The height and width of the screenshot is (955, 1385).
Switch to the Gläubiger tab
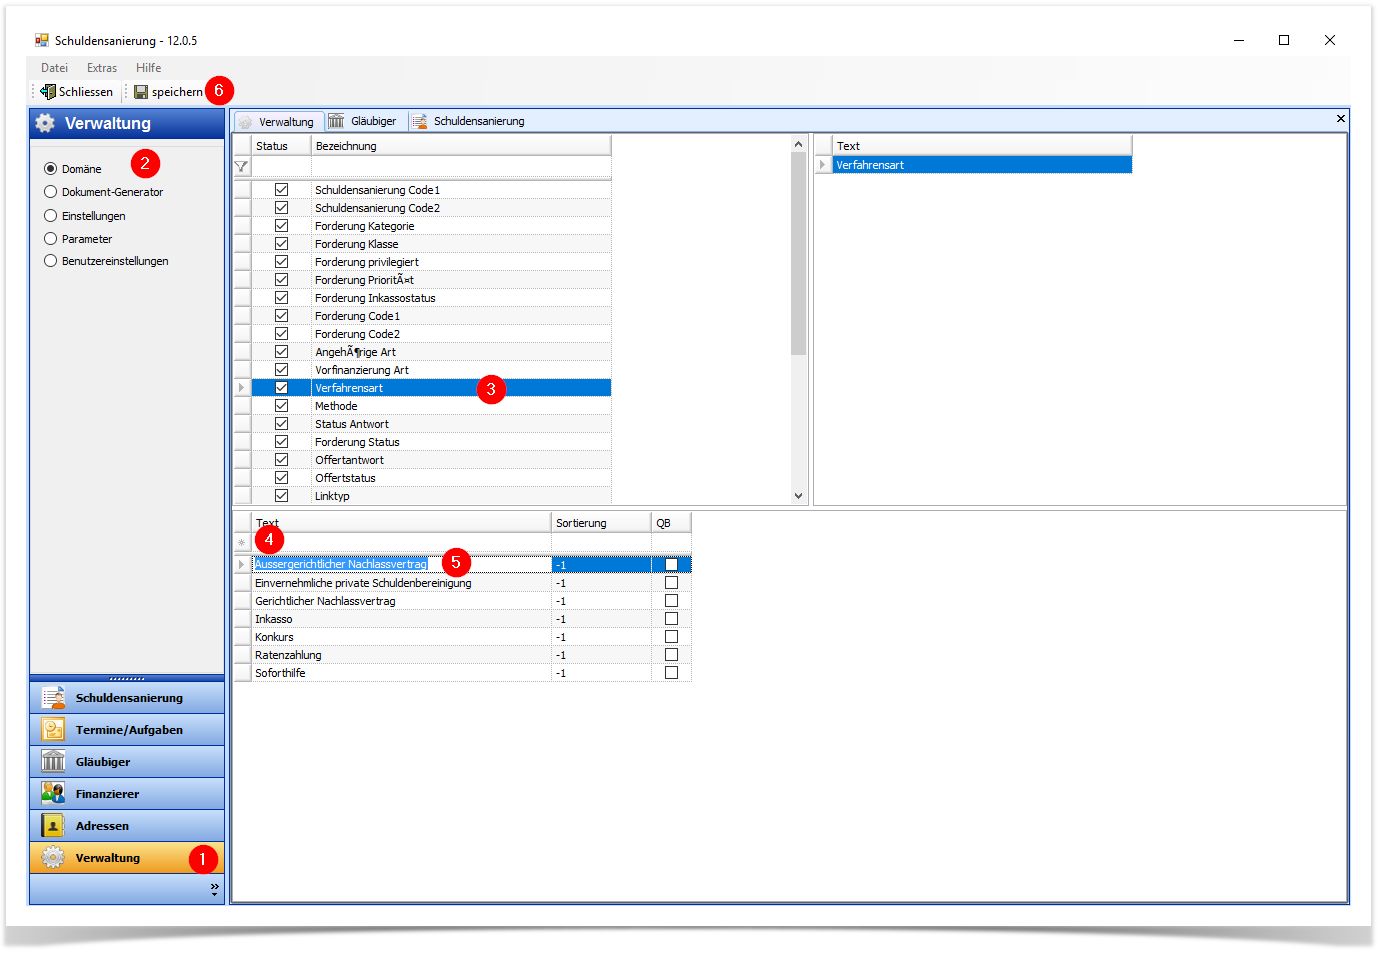[363, 121]
